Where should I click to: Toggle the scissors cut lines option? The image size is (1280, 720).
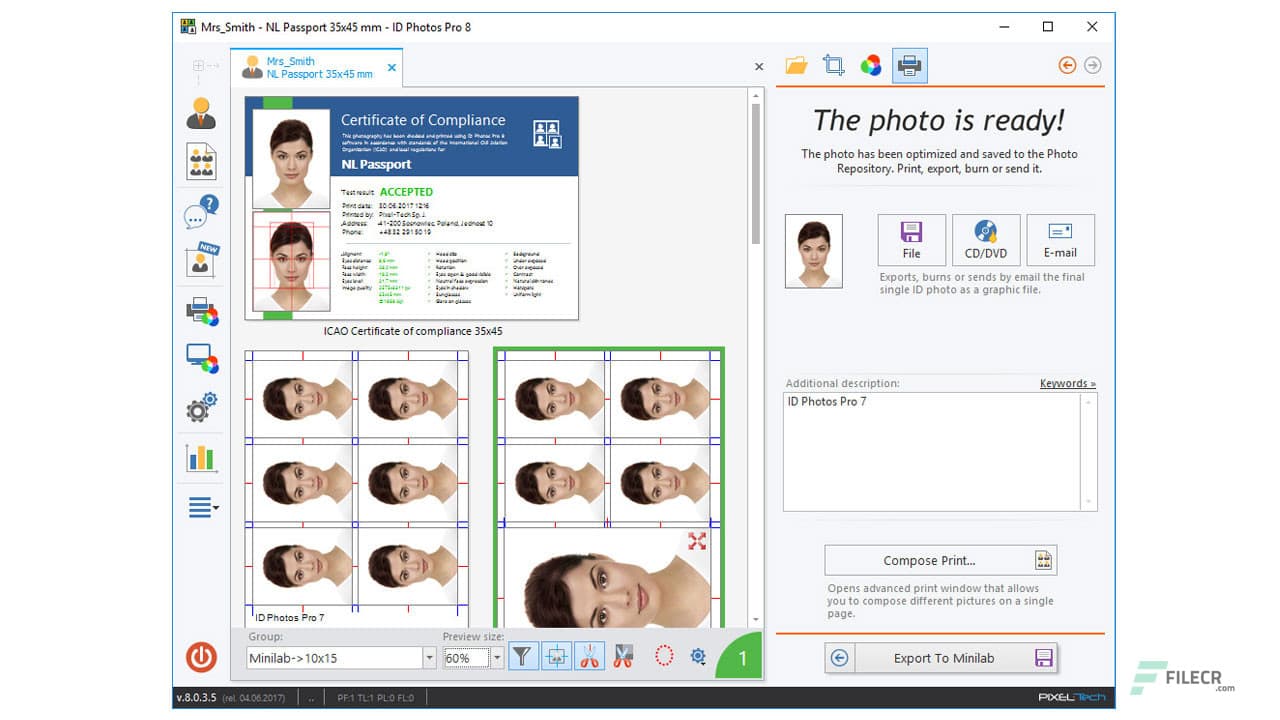588,656
